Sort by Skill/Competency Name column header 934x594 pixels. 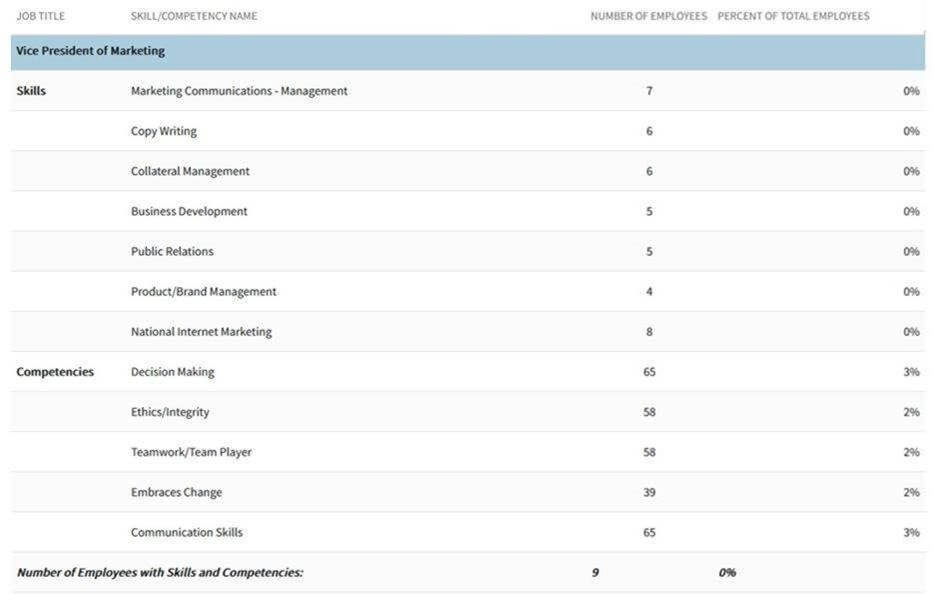[x=194, y=16]
